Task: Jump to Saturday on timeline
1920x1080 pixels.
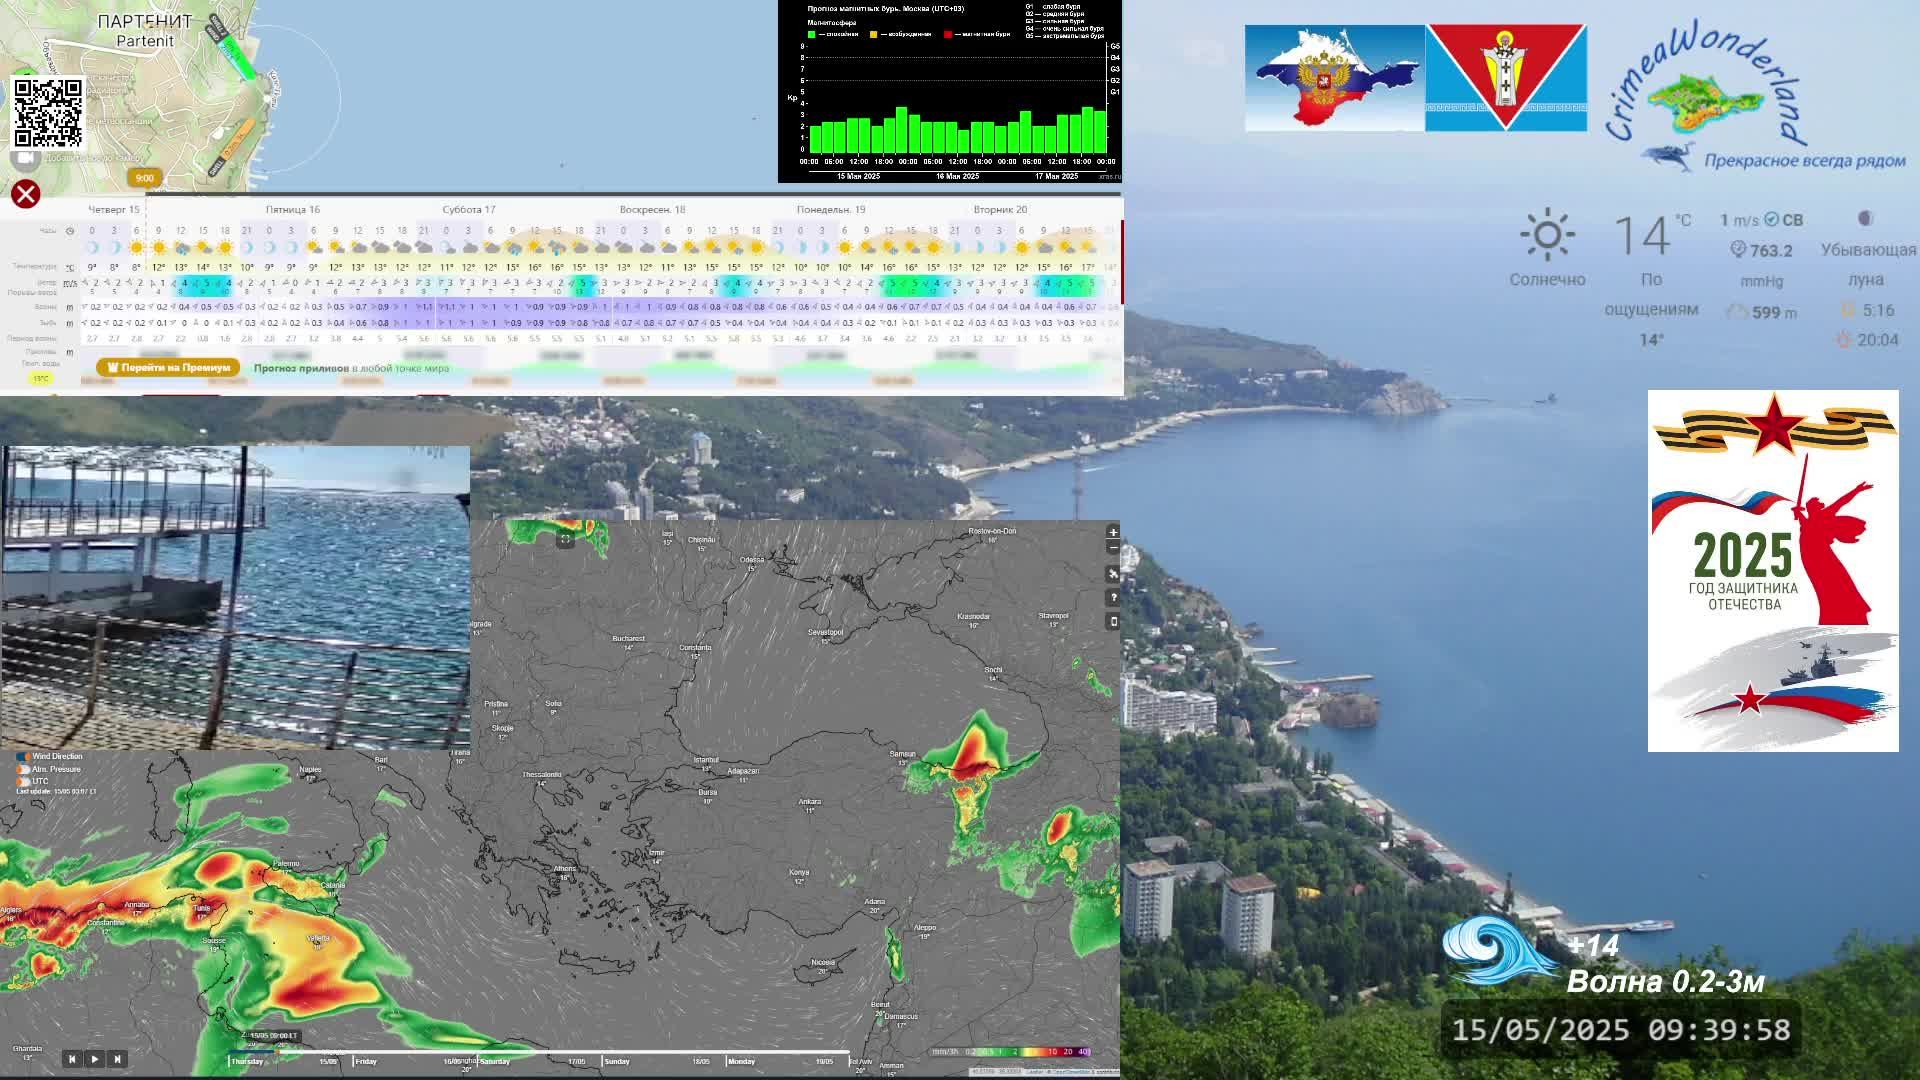Action: coord(495,1061)
